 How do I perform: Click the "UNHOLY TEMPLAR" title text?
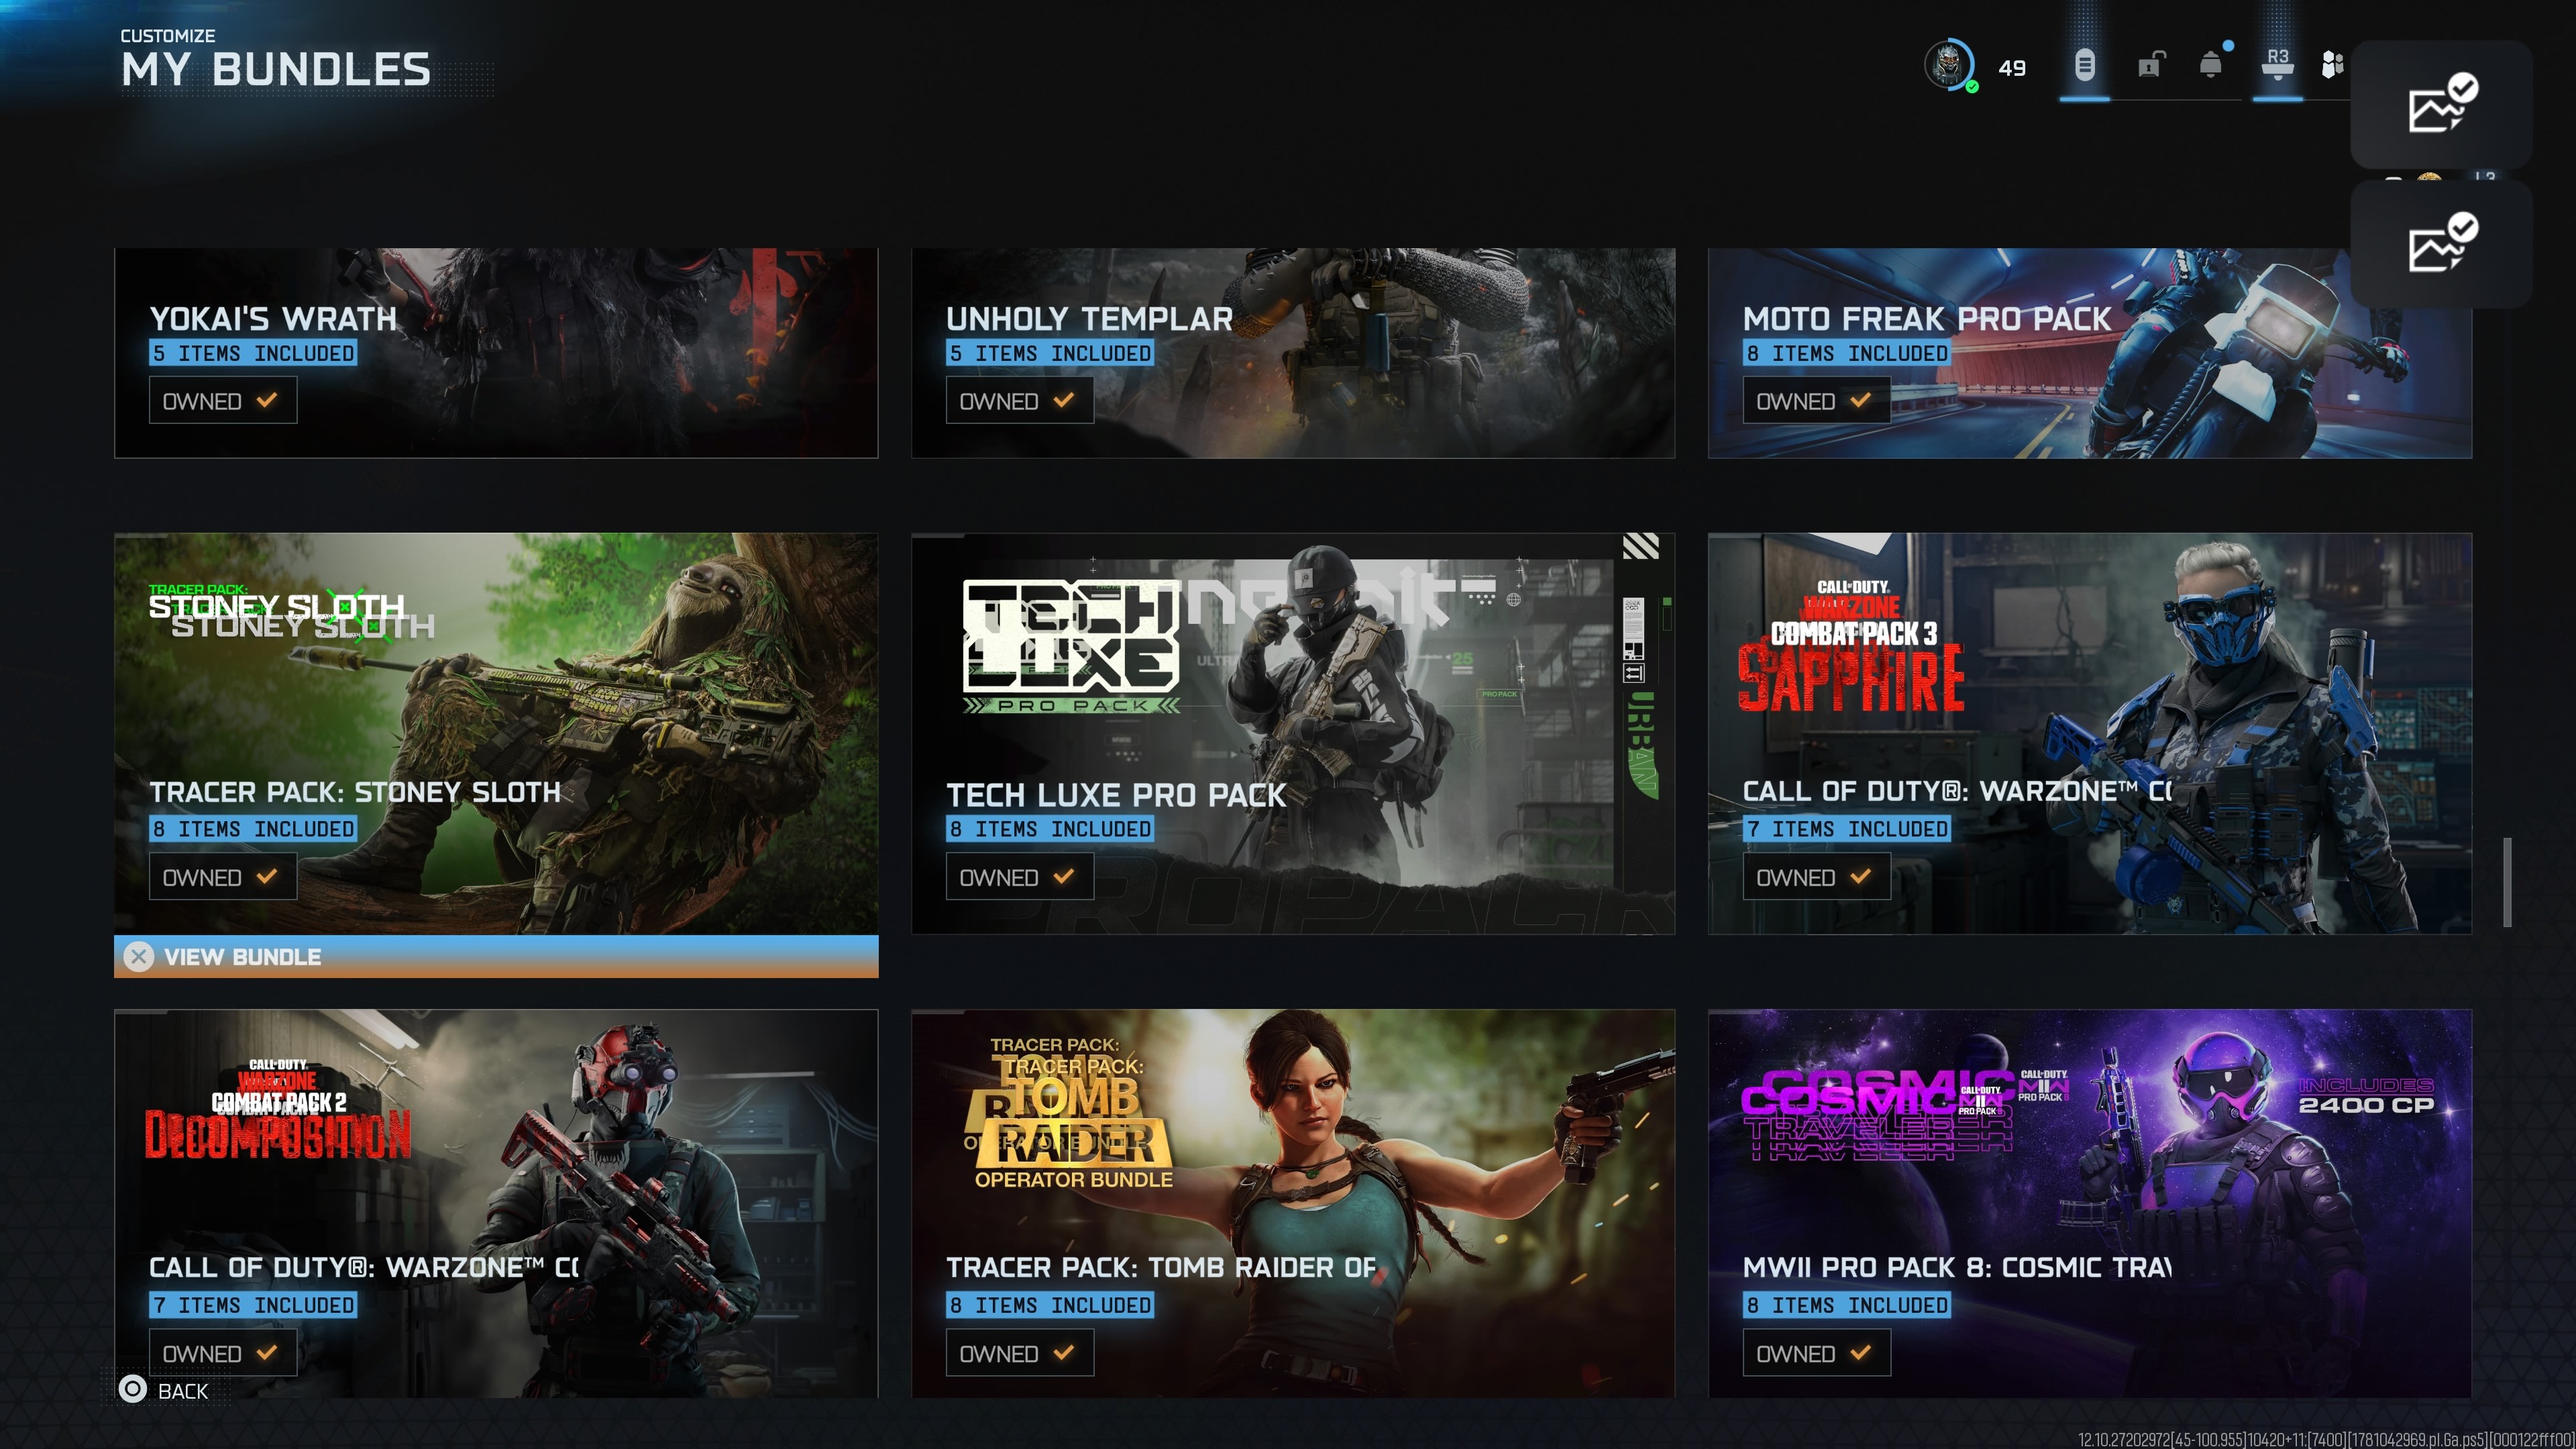[1089, 318]
